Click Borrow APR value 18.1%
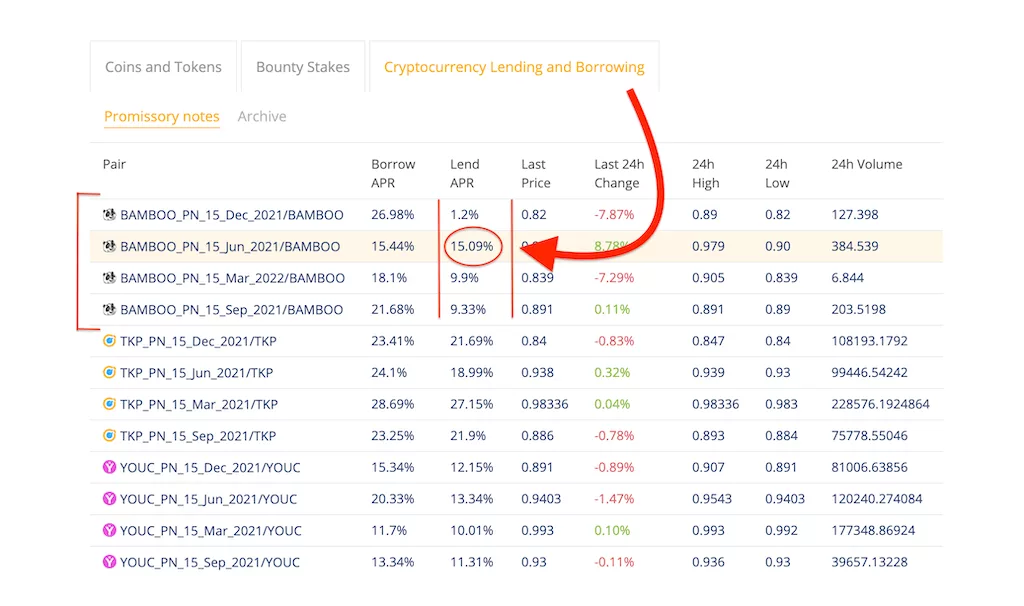The height and width of the screenshot is (606, 1024). coord(389,278)
